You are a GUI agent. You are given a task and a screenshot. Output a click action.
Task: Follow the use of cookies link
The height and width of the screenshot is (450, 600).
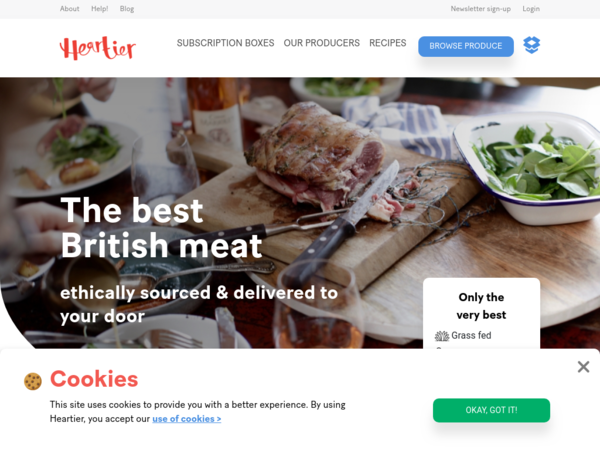coord(187,419)
